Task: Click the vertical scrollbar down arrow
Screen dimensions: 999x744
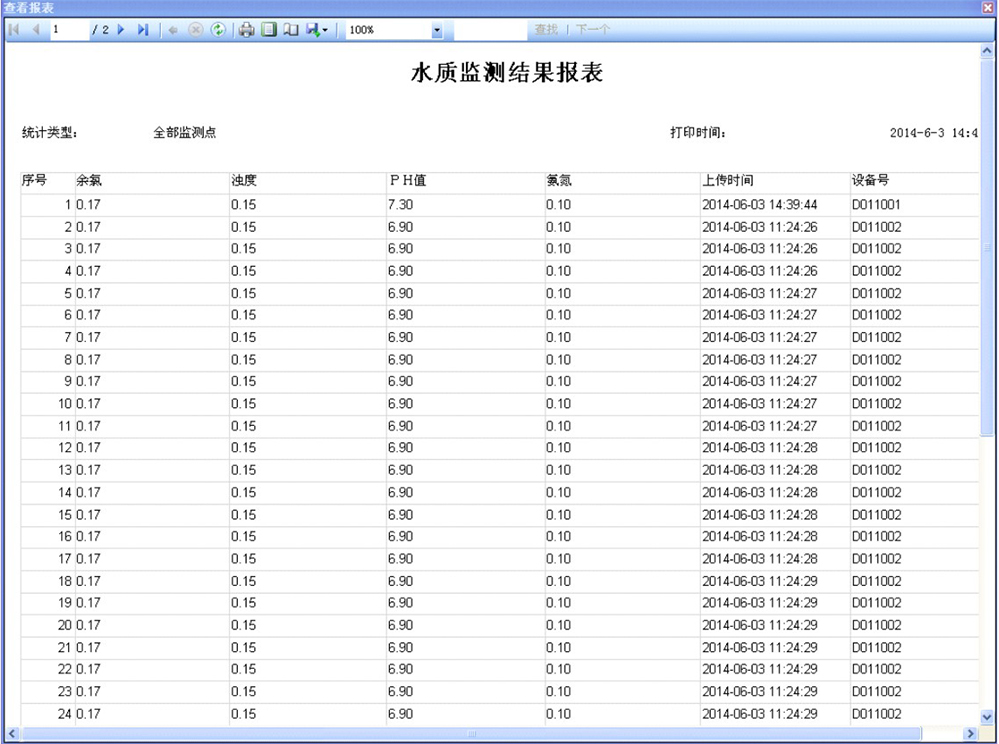Action: click(988, 716)
